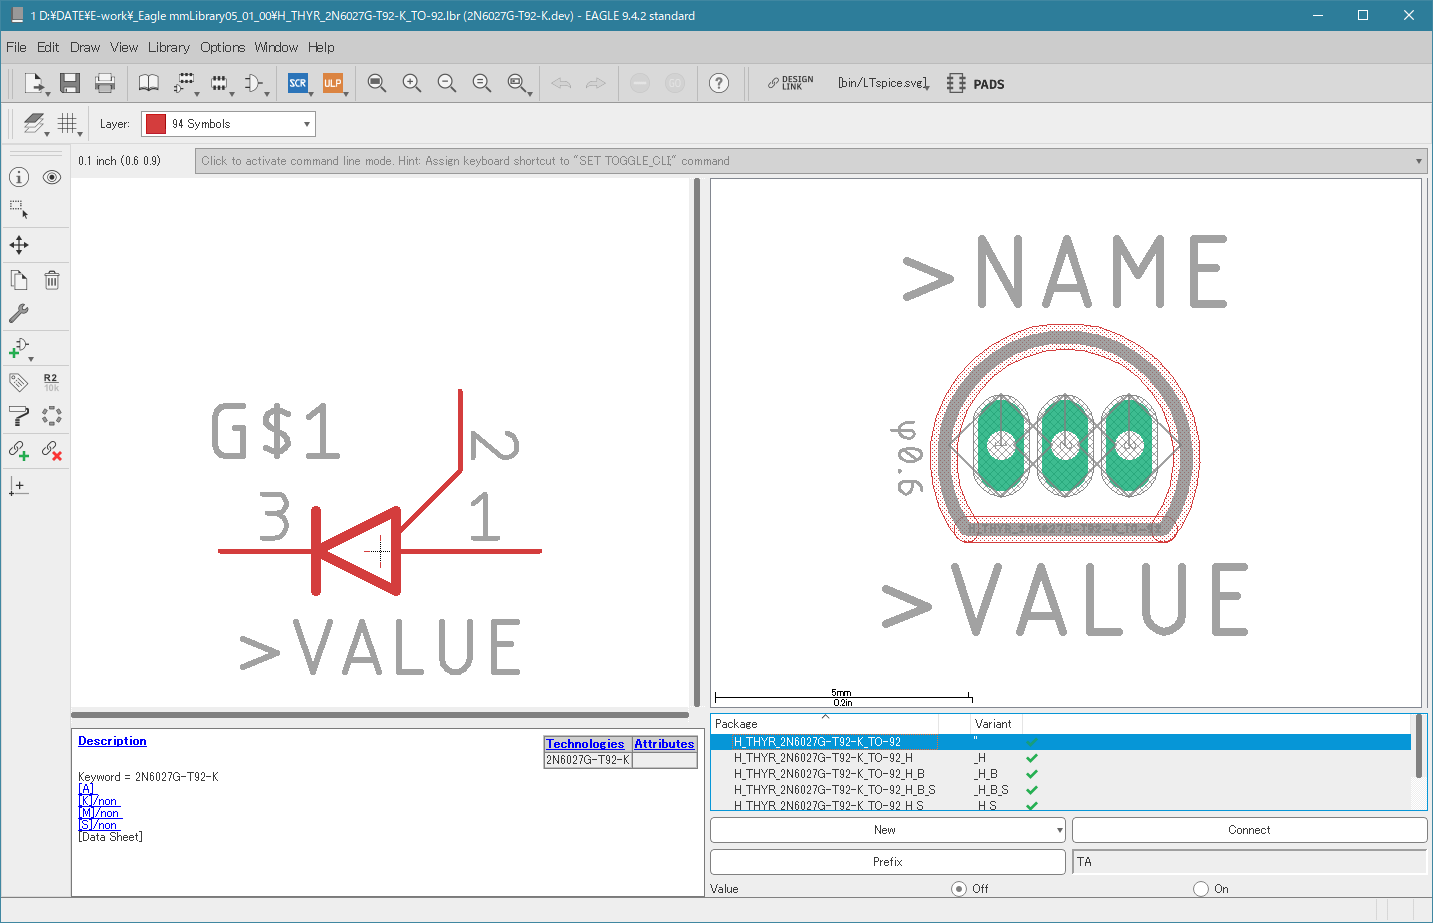Click the Info tool icon
Viewport: 1433px width, 923px height.
[x=19, y=177]
